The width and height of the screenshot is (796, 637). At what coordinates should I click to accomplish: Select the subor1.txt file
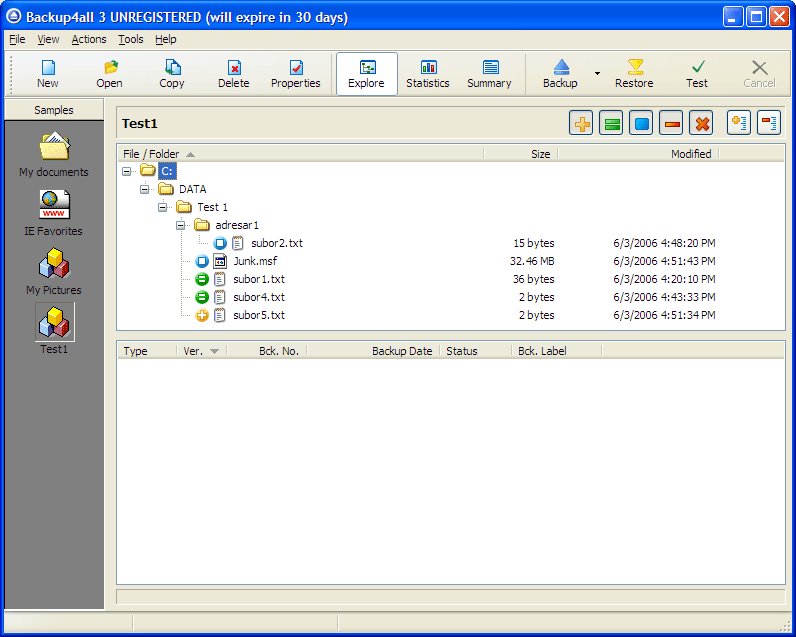(x=259, y=279)
